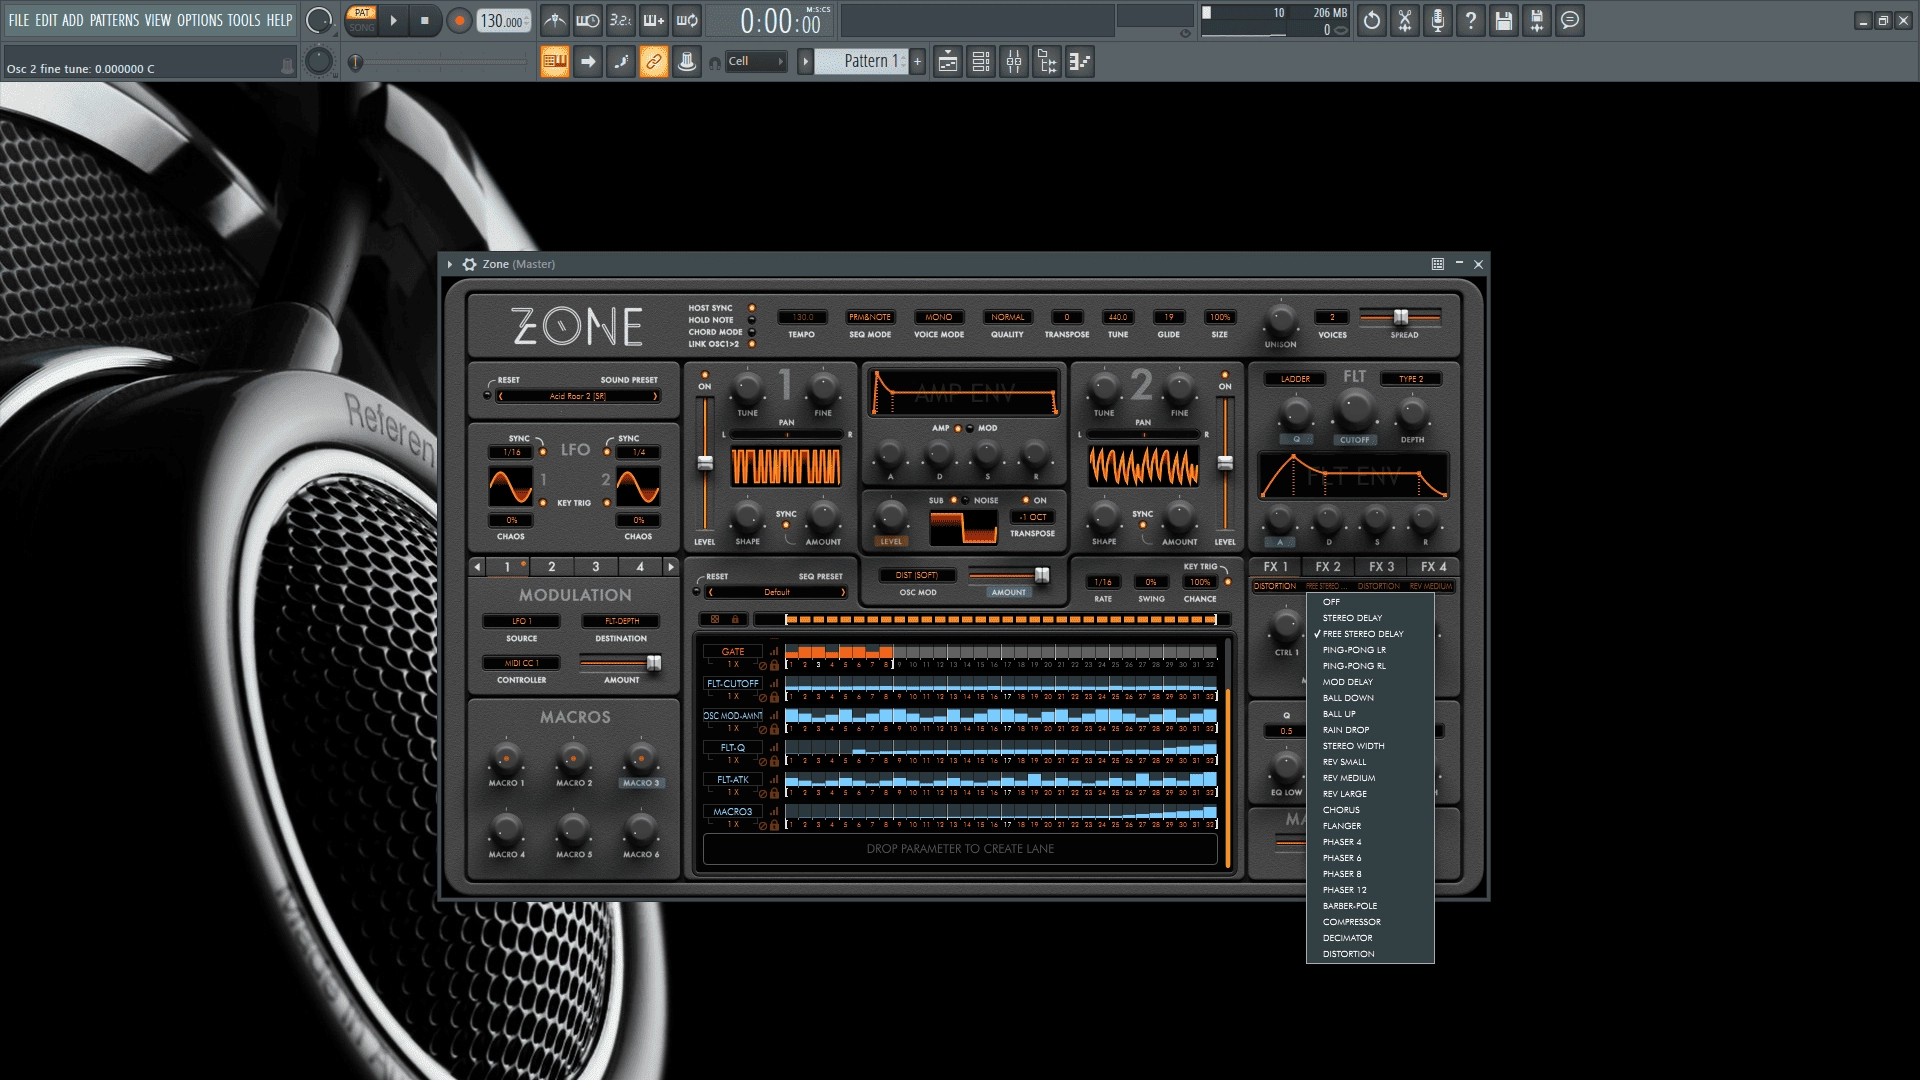
Task: Click the next sound preset arrow
Action: [655, 396]
